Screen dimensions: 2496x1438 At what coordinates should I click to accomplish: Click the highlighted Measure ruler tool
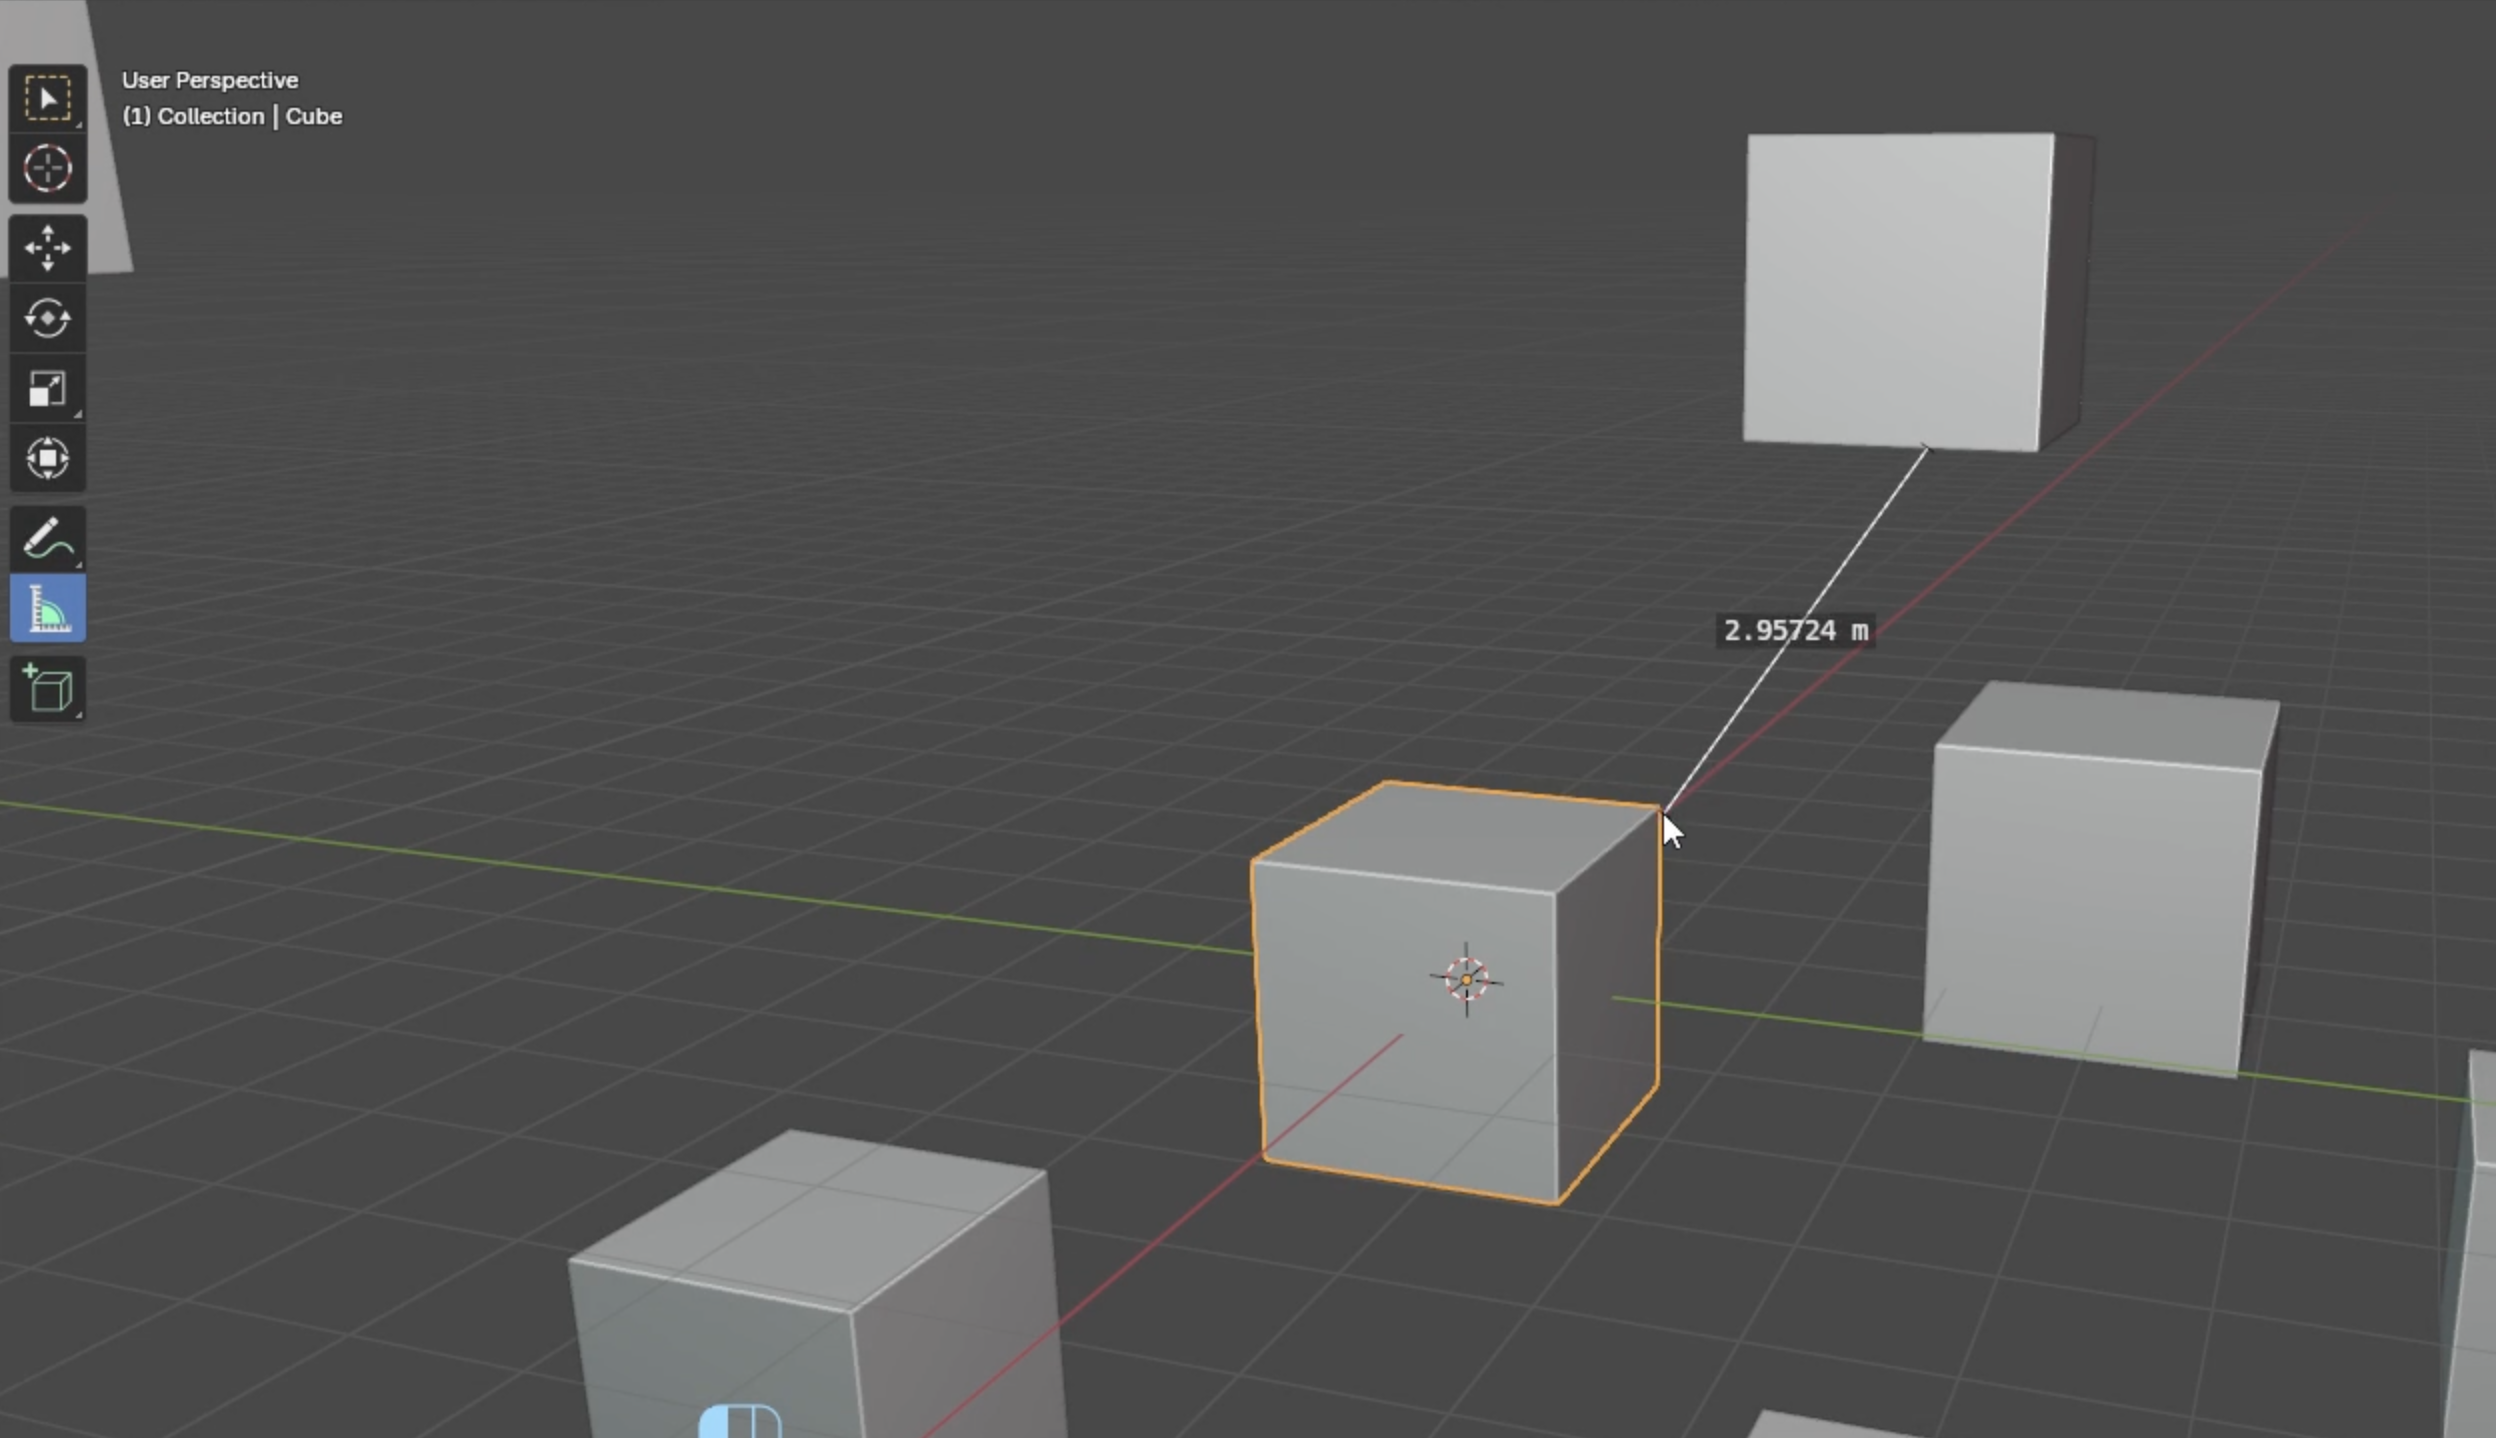click(x=47, y=609)
